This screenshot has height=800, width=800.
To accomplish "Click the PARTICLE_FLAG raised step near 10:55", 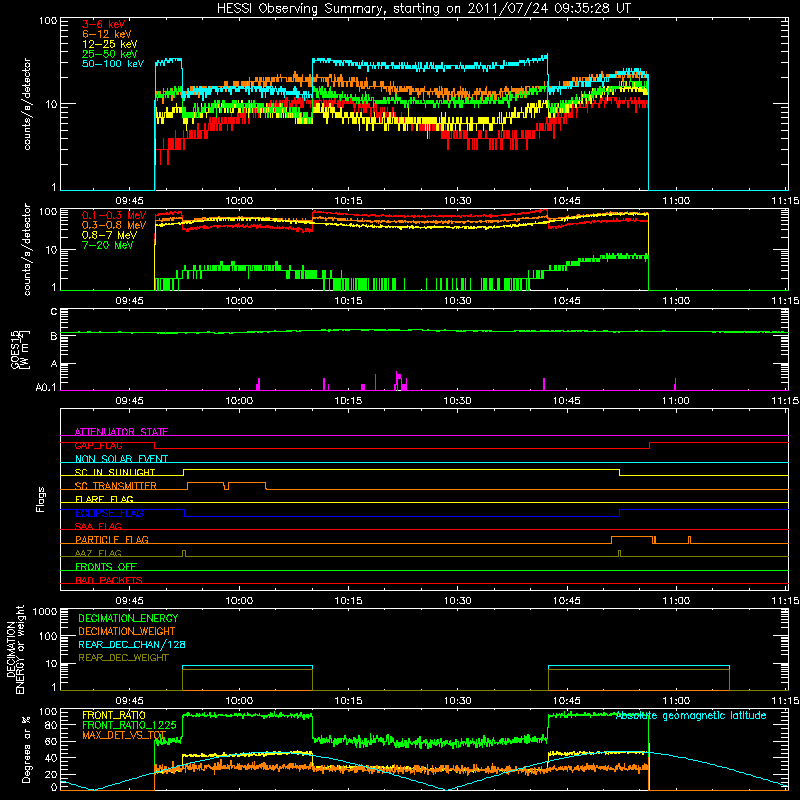I will pyautogui.click(x=632, y=537).
